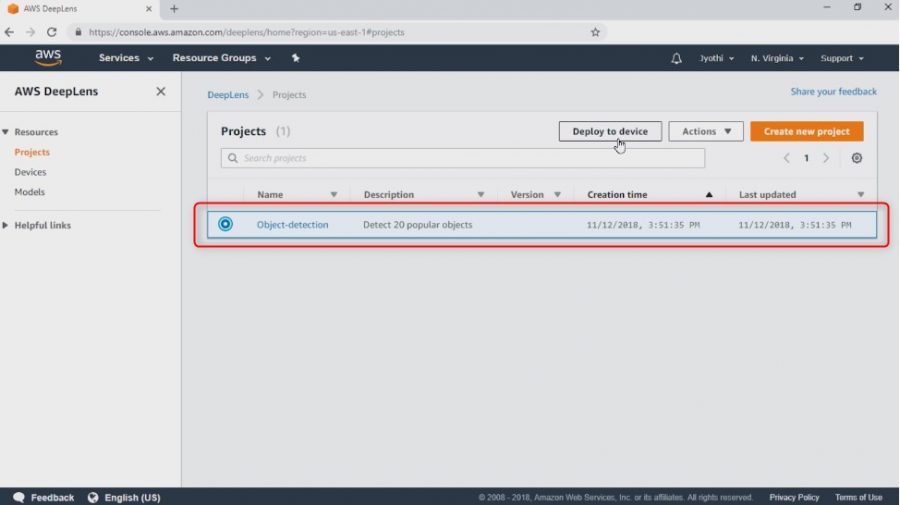This screenshot has width=900, height=505.
Task: Open the Privacy Policy link
Action: (x=794, y=497)
